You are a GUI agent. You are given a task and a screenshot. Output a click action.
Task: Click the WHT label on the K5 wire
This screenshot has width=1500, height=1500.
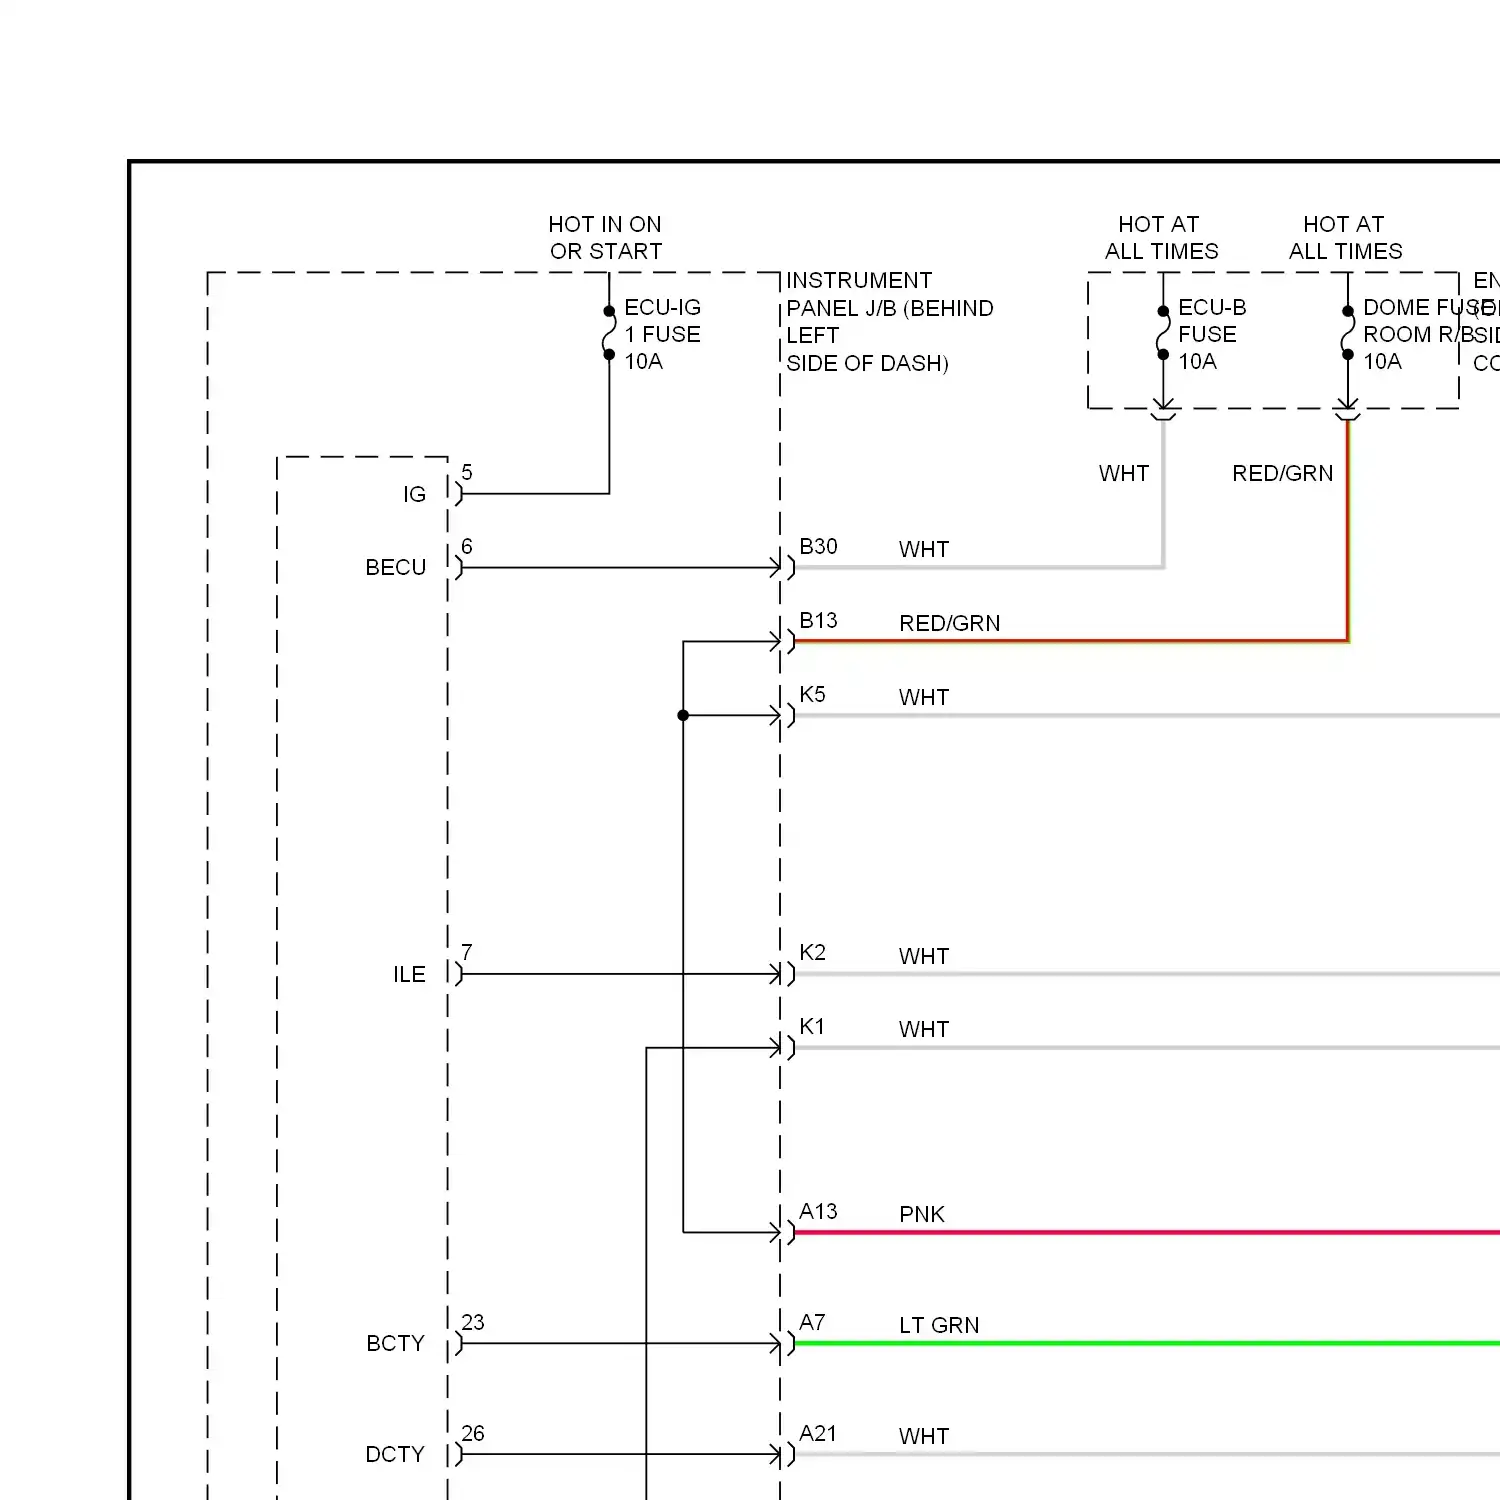pos(923,697)
